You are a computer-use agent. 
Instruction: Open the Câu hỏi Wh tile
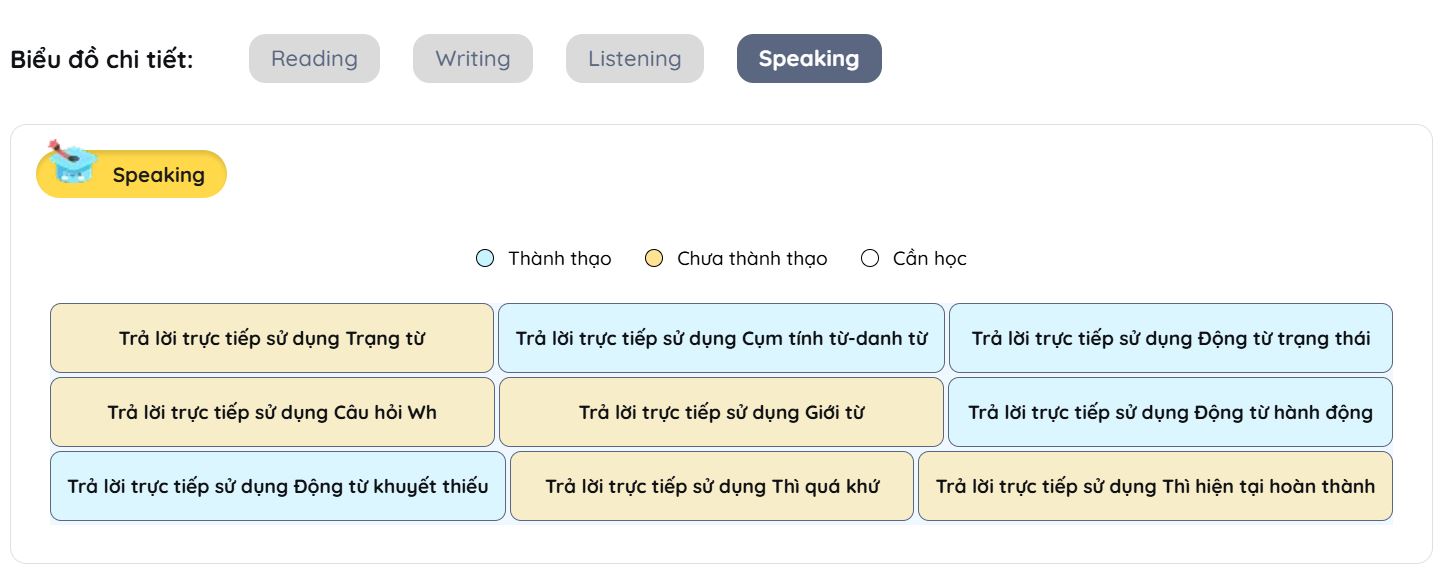tap(272, 412)
